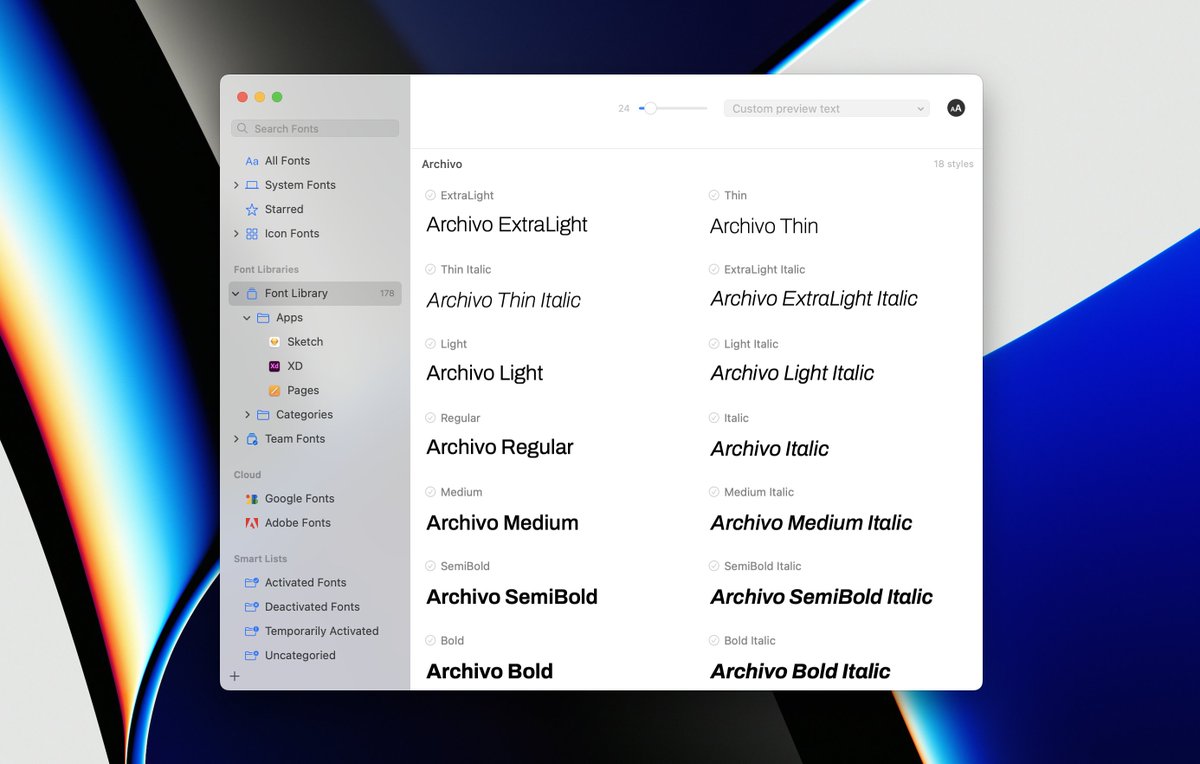Click the Deactivated Fonts label
Image resolution: width=1200 pixels, height=764 pixels.
click(312, 607)
